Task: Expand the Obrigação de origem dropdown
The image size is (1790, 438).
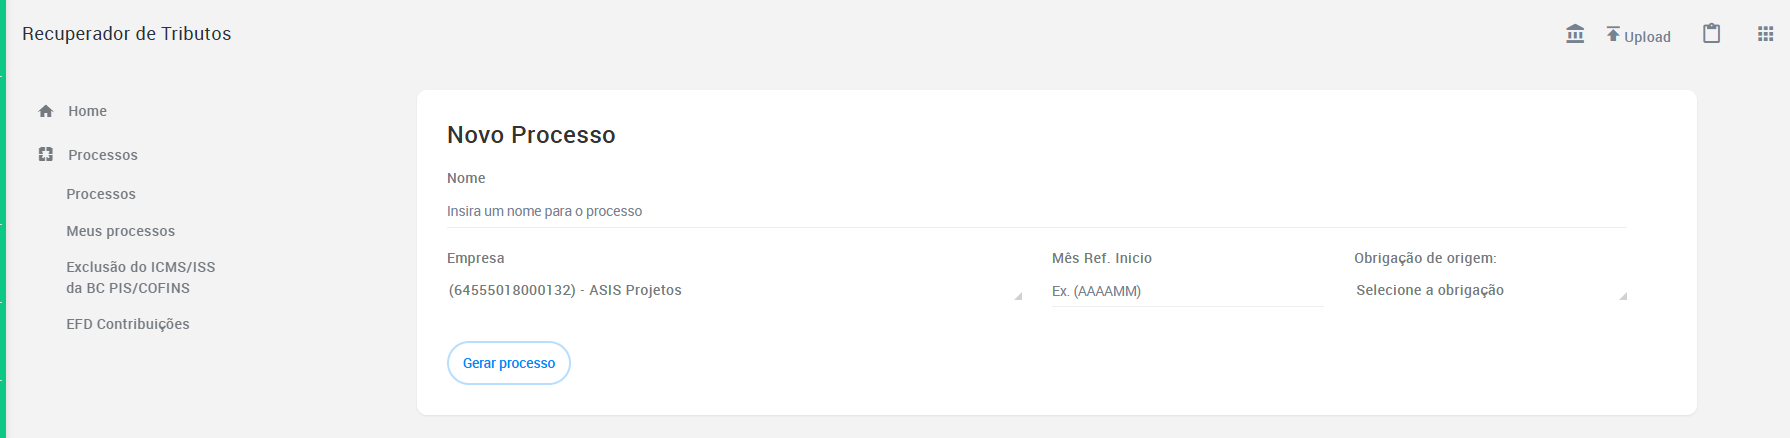Action: [1490, 290]
